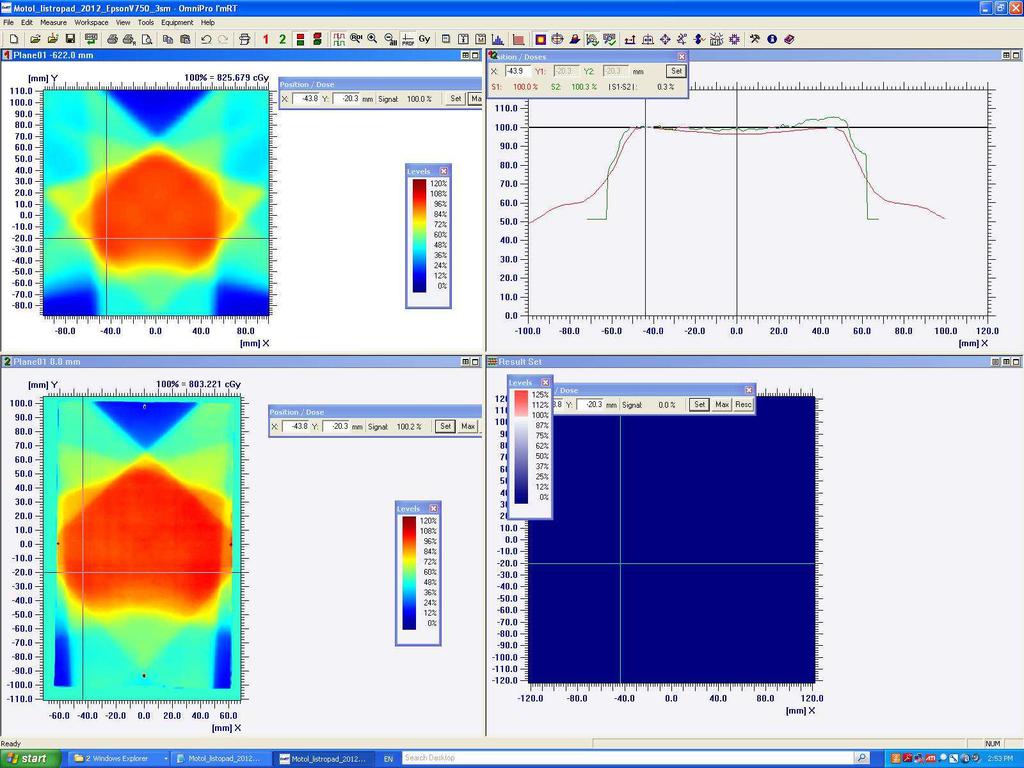Screen dimensions: 1024x768
Task: Click the Gy dose unit icon
Action: point(424,39)
